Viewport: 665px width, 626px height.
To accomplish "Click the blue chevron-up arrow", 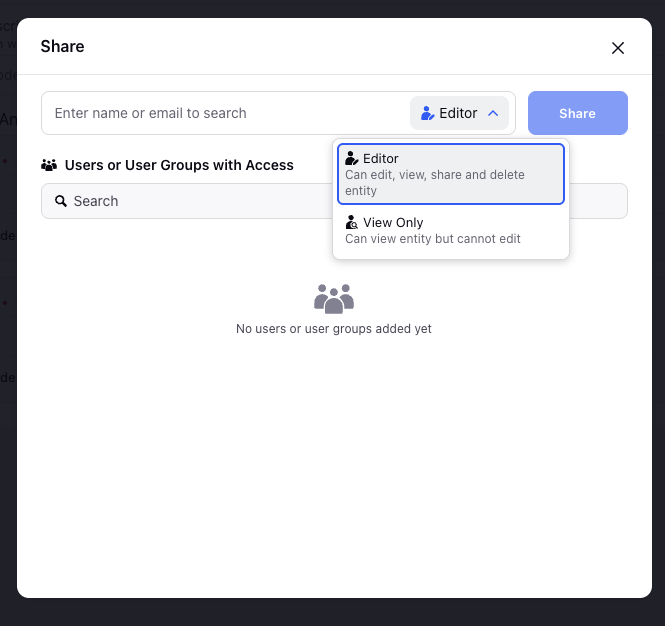I will [x=493, y=113].
